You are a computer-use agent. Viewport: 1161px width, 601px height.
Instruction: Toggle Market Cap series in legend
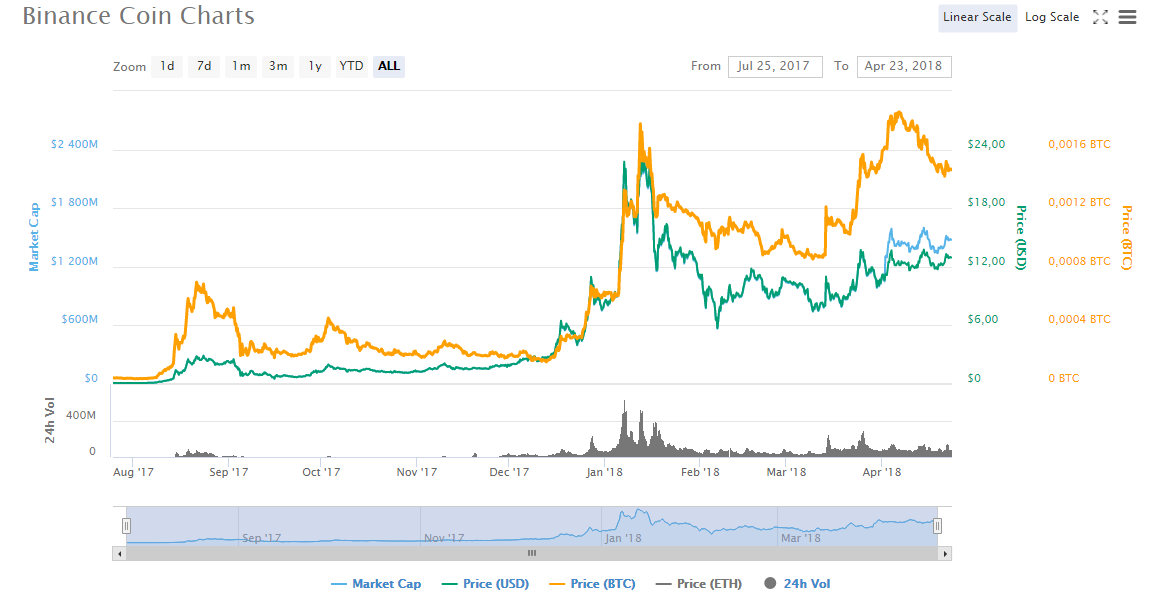[x=375, y=584]
